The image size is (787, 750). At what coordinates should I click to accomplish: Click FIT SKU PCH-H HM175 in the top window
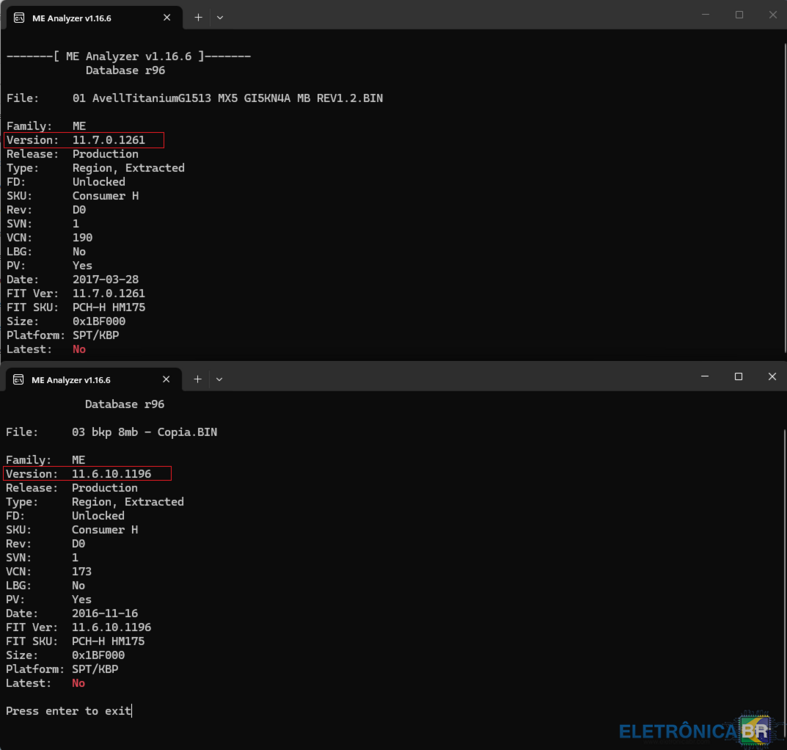109,307
